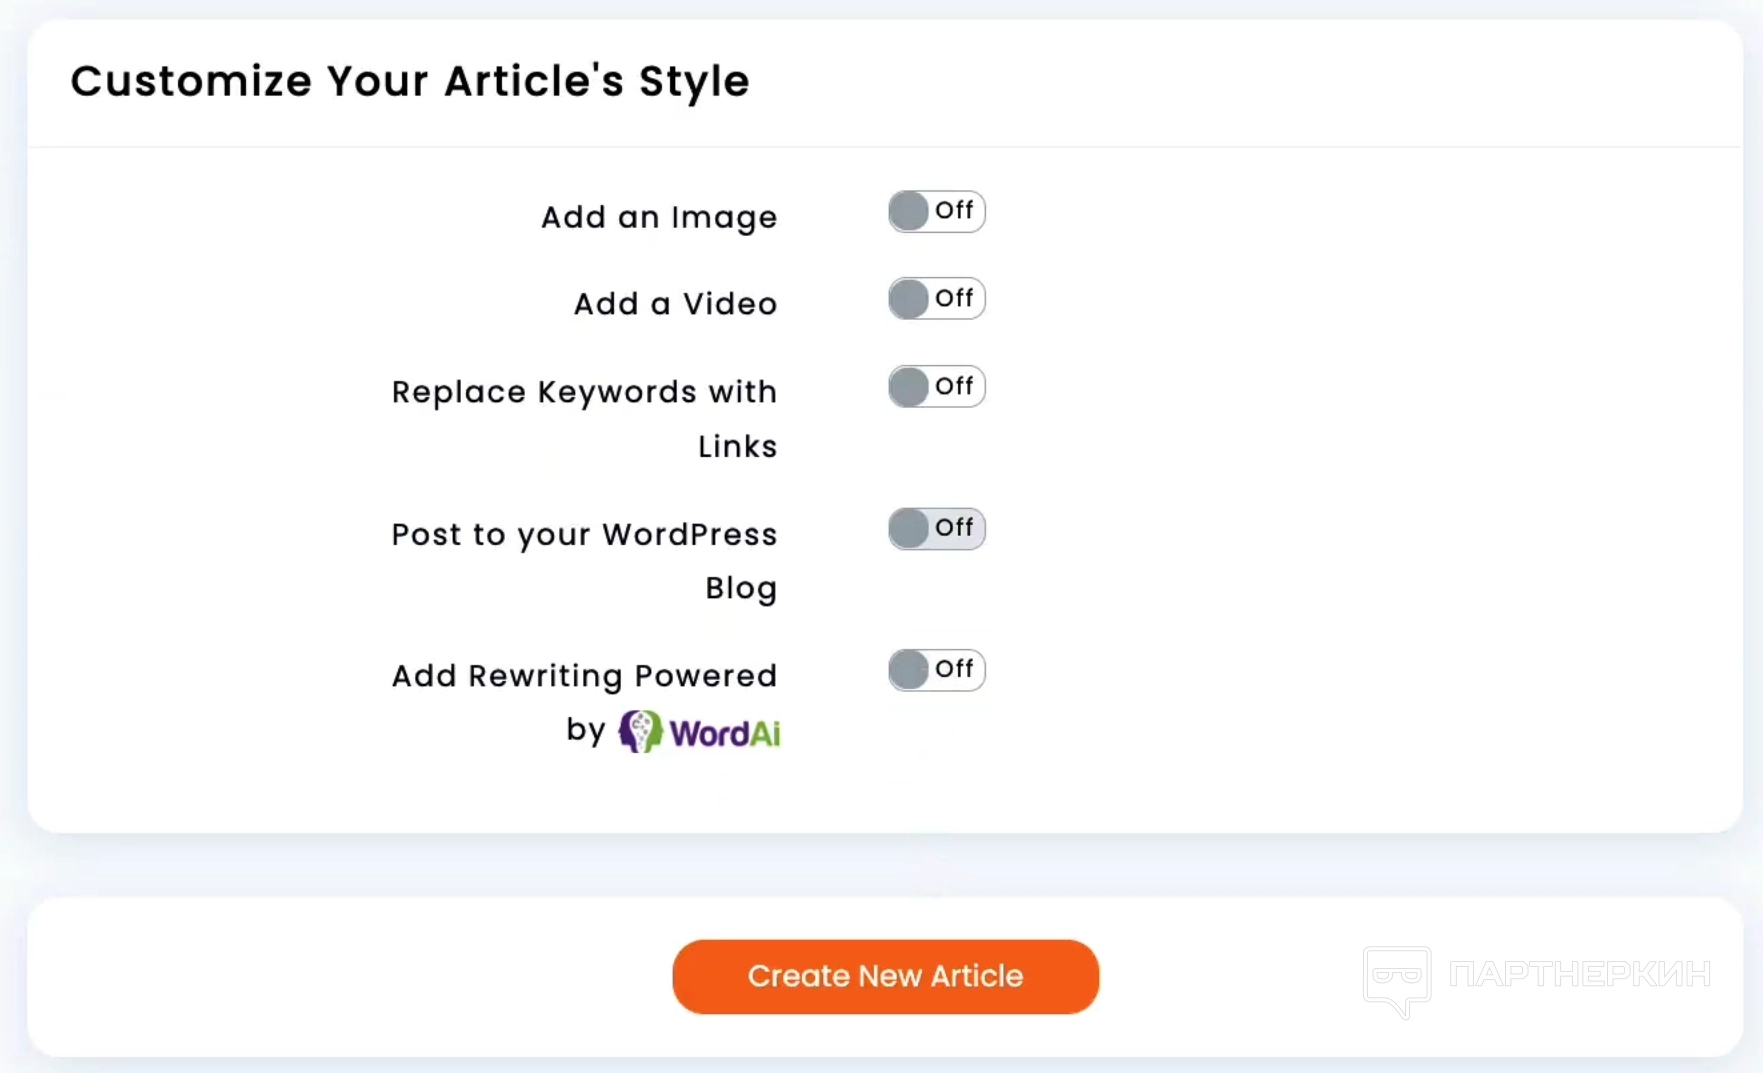Click the 'Post to your WordPress' label text

click(584, 535)
